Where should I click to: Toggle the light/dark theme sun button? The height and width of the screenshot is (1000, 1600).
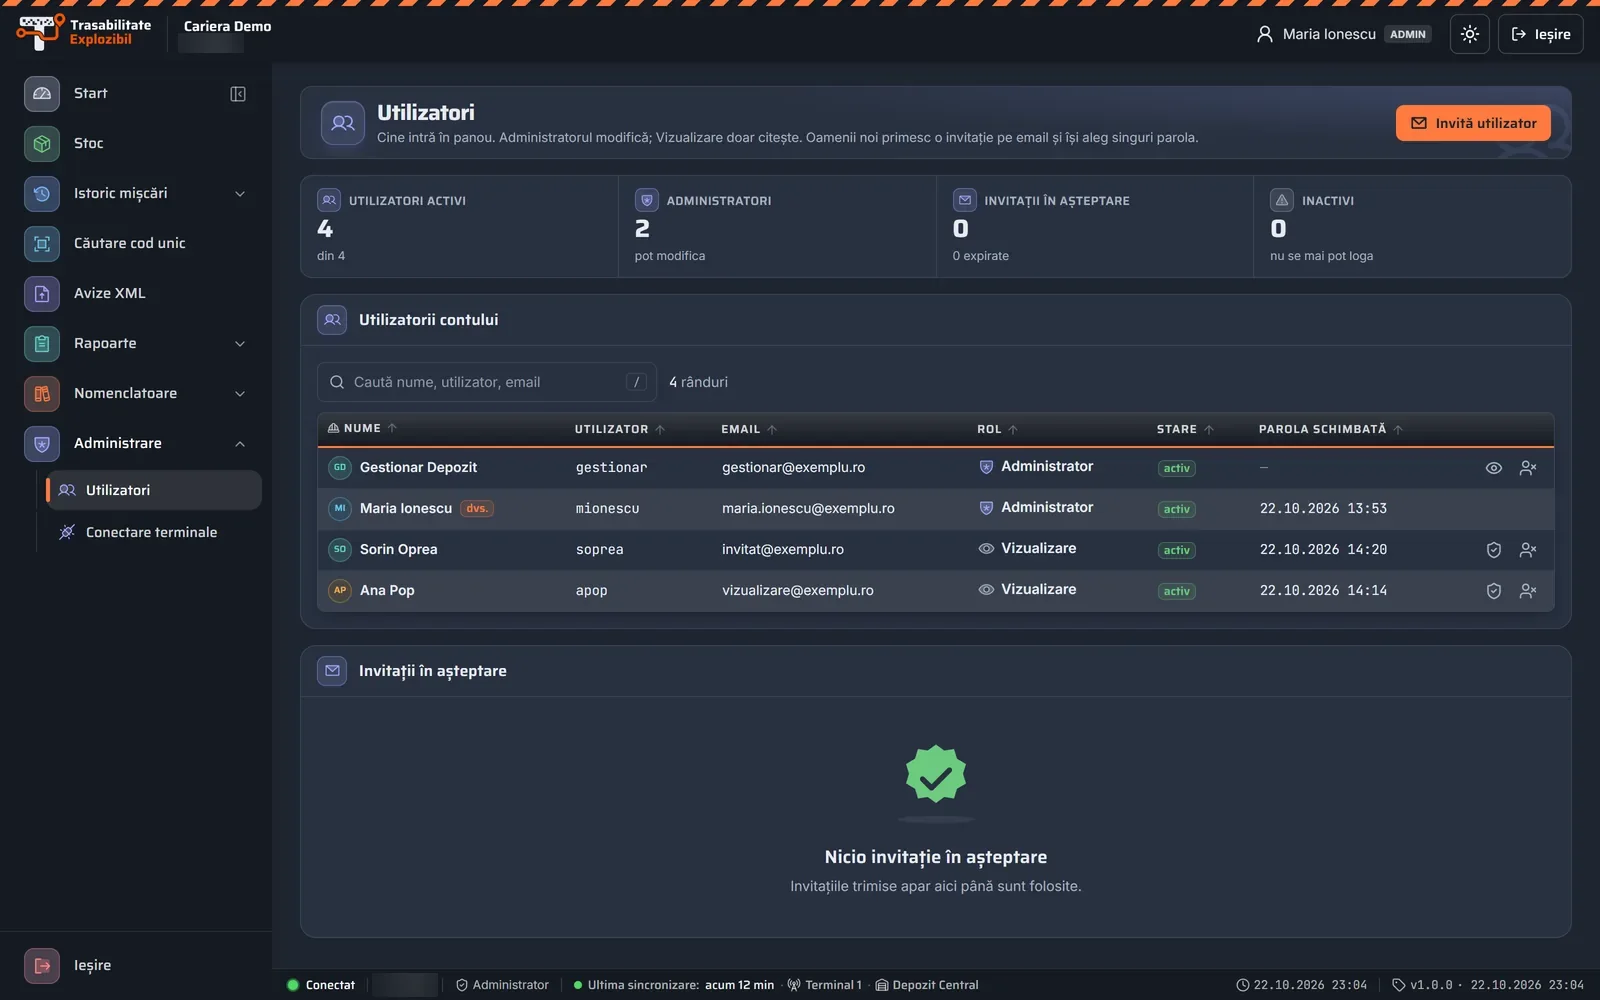tap(1469, 34)
